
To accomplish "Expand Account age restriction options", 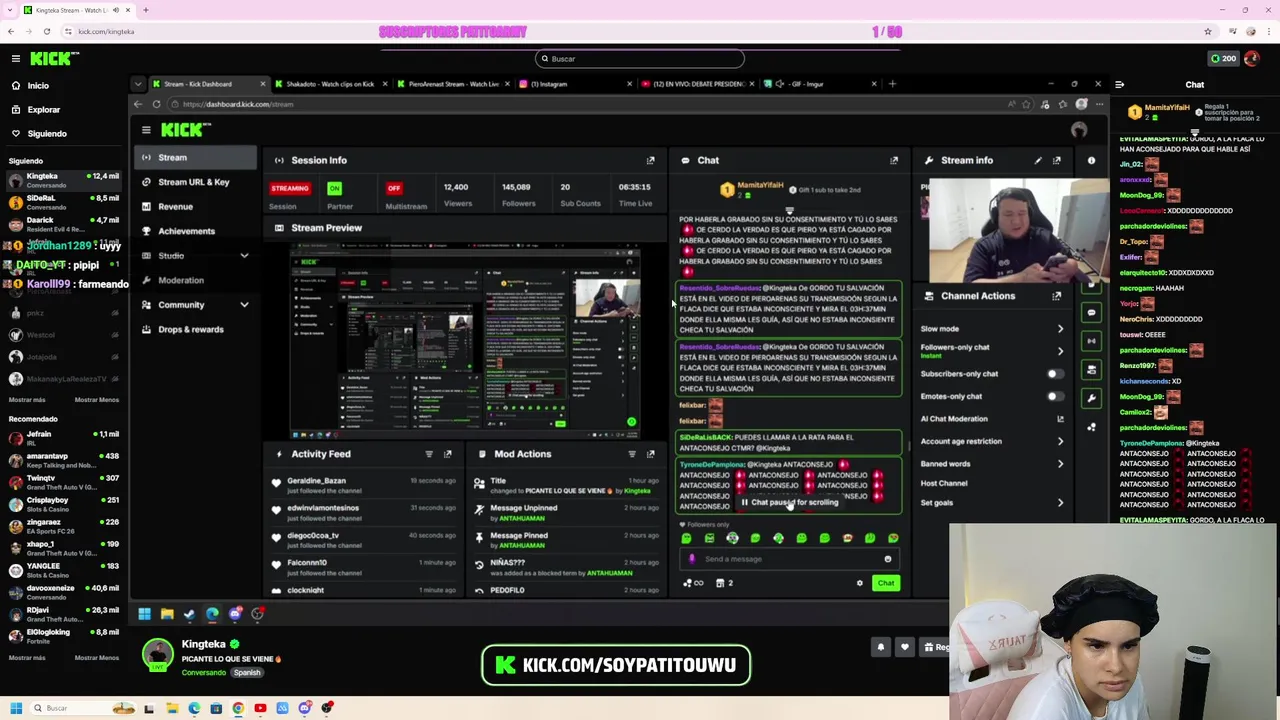I will 1060,441.
